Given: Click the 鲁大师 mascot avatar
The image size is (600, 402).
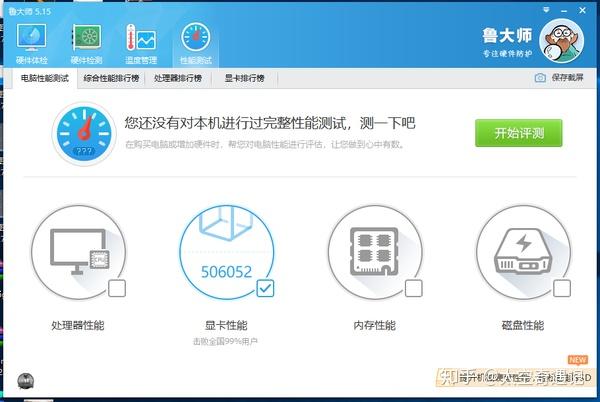Looking at the screenshot, I should pos(561,41).
